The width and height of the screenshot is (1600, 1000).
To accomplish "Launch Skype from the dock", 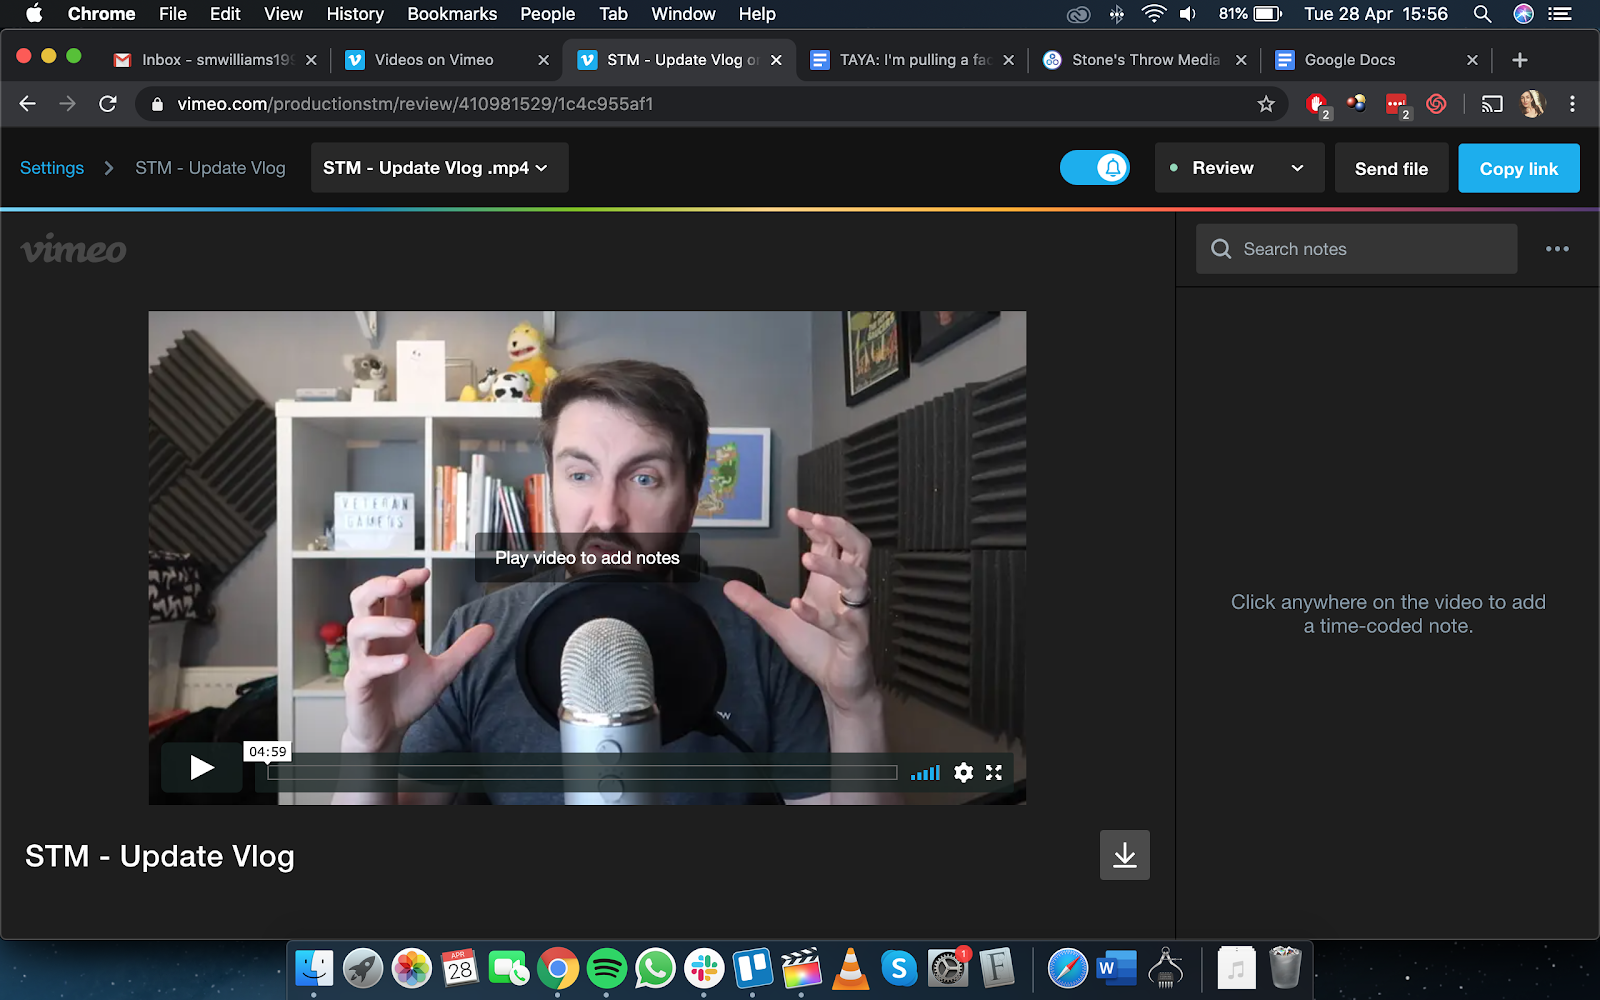I will pyautogui.click(x=899, y=968).
